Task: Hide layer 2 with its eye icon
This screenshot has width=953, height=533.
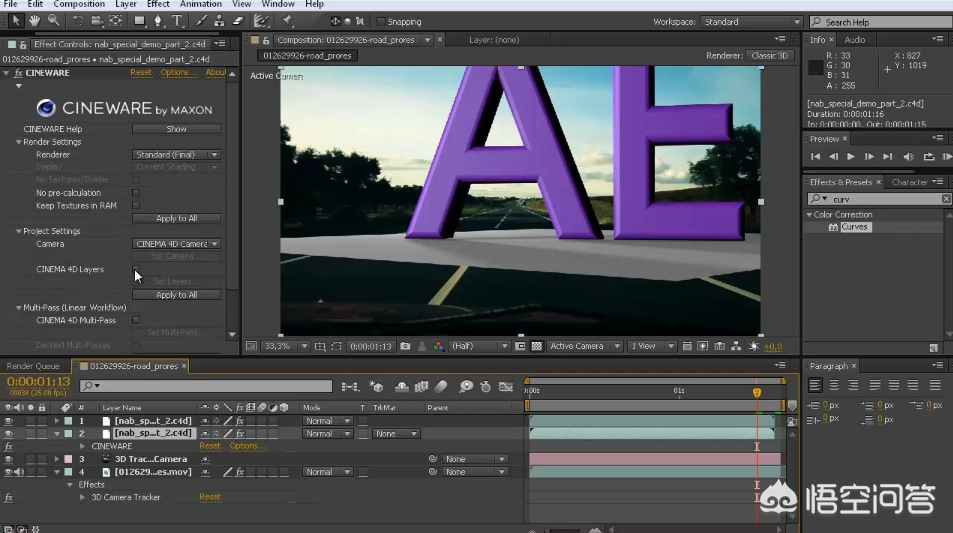Action: pyautogui.click(x=9, y=433)
